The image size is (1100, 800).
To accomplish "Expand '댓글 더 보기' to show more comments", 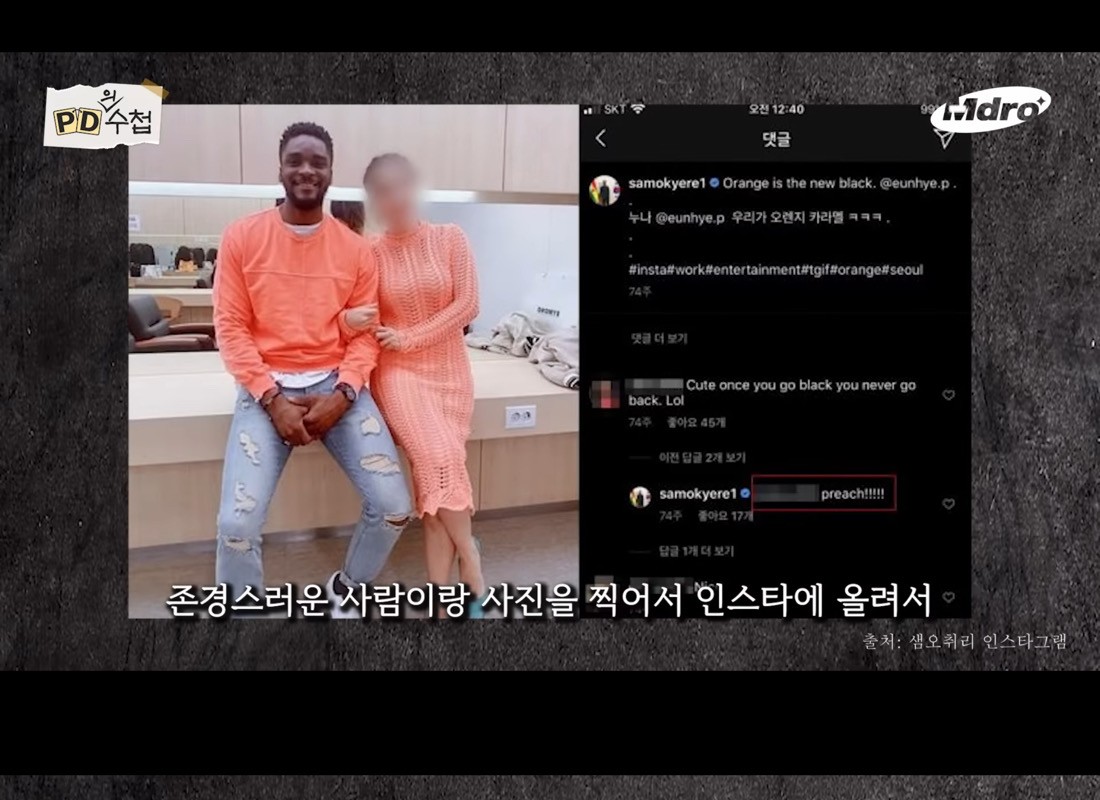I will (x=658, y=339).
